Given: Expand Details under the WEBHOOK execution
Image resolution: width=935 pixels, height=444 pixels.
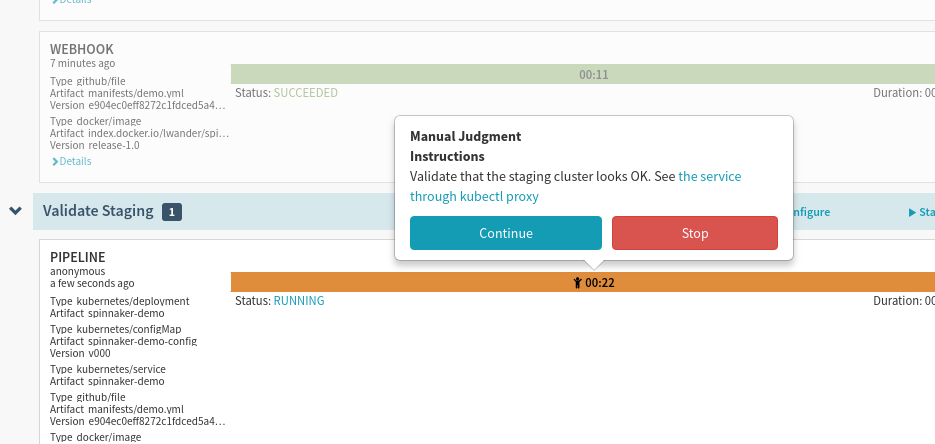Looking at the screenshot, I should click(x=72, y=161).
